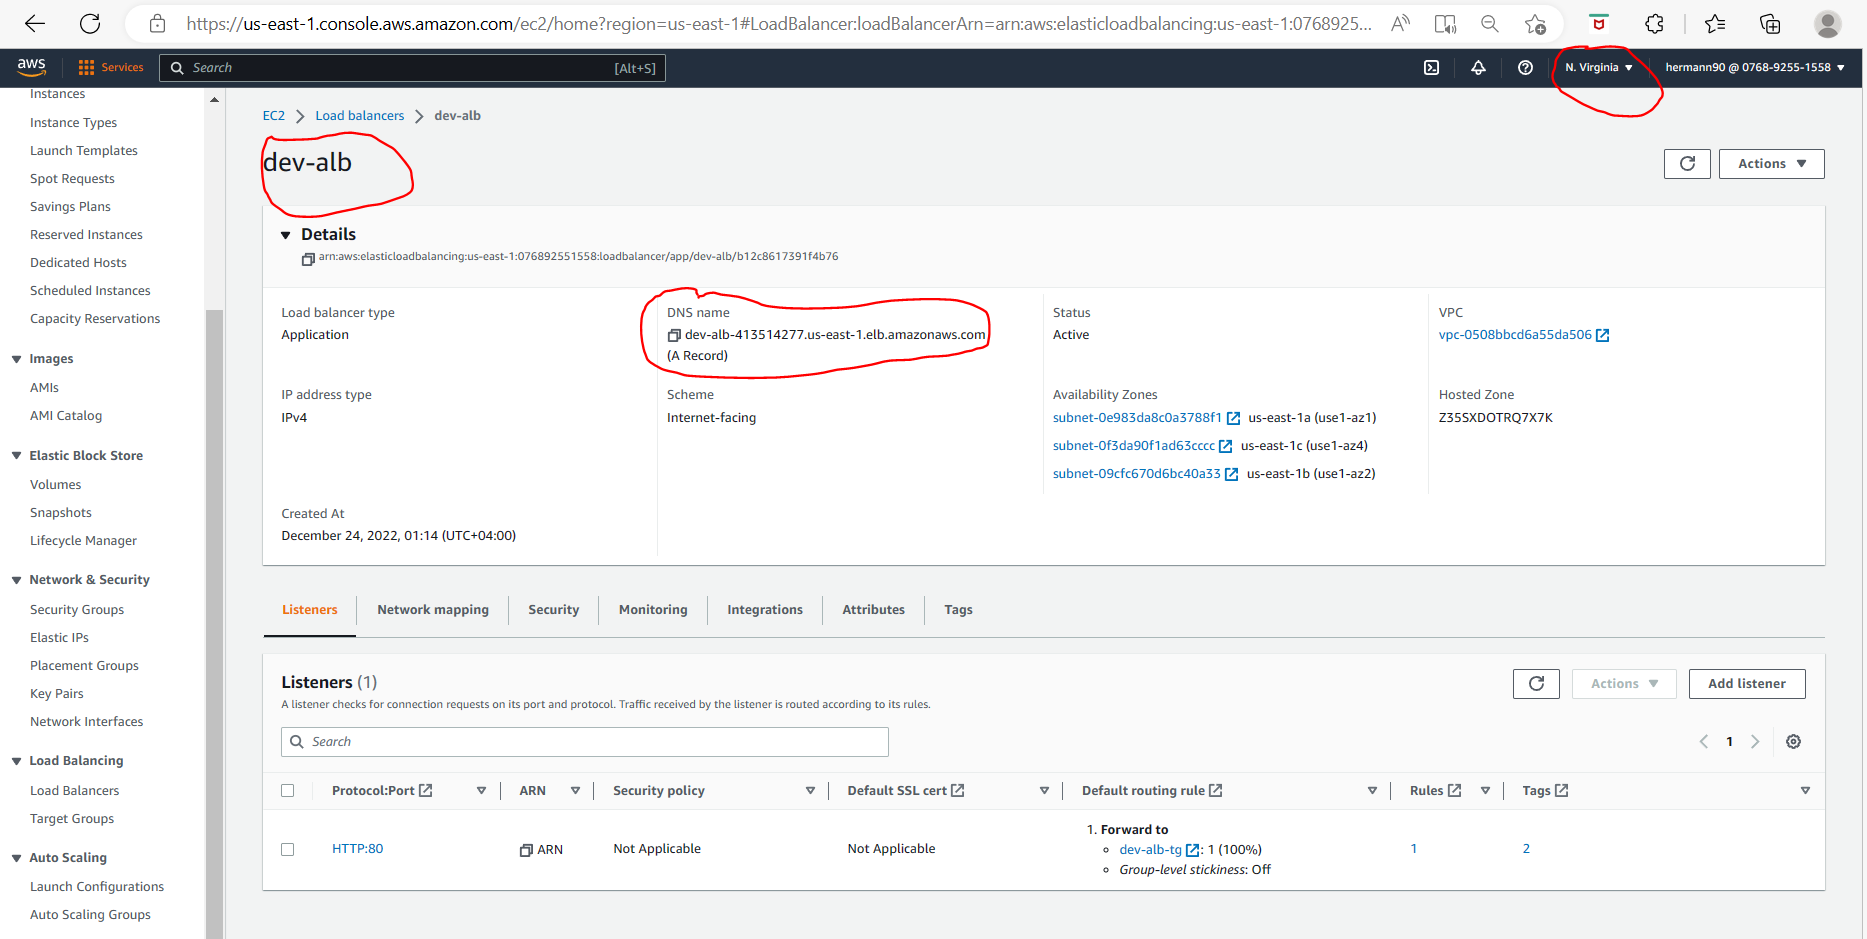Sort by the Protocol:Port column arrow

tap(481, 790)
